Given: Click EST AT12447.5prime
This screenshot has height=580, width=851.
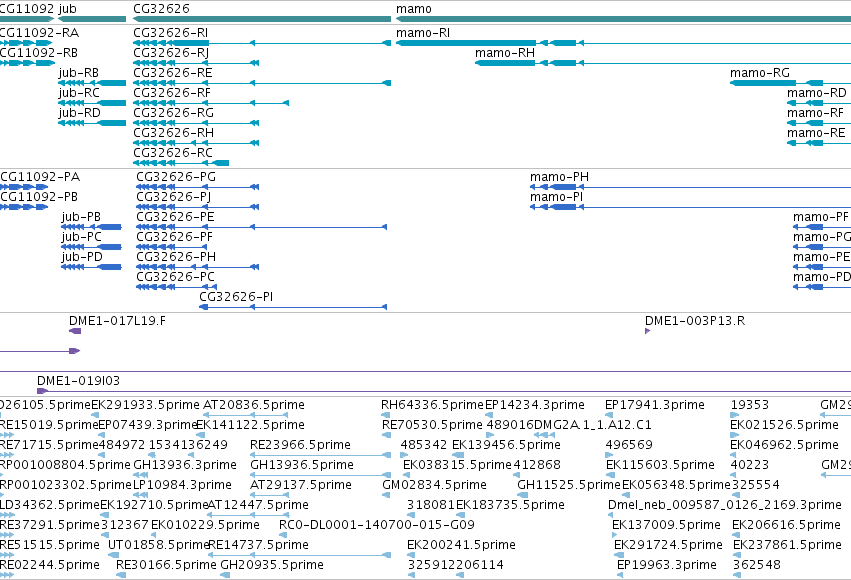Looking at the screenshot, I should pos(258,506).
